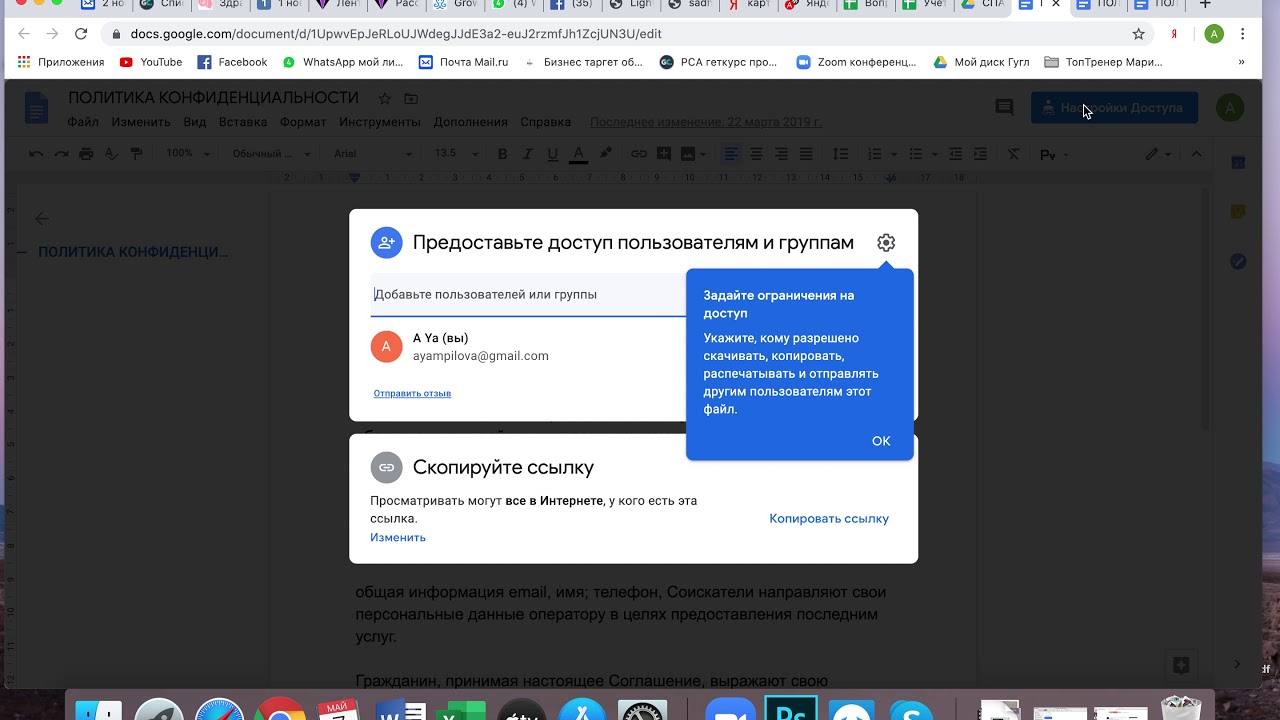This screenshot has width=1280, height=720.
Task: Select outline heading ПОЛИТИКА КОНФИДЕНЦИ...
Action: click(x=133, y=252)
